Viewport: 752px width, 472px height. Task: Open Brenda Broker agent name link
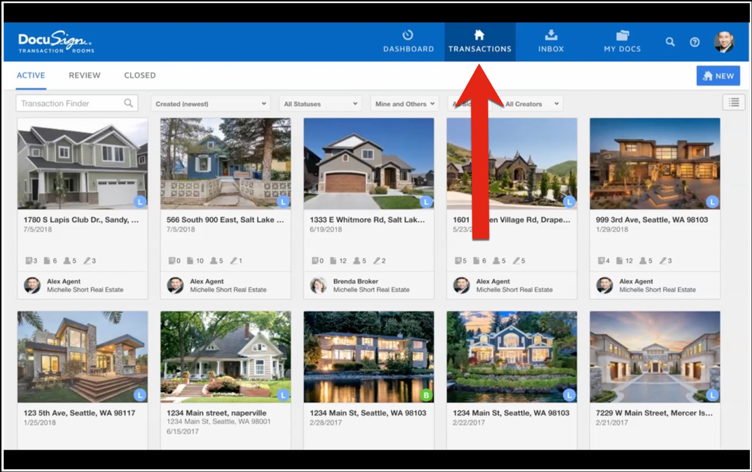(x=354, y=281)
